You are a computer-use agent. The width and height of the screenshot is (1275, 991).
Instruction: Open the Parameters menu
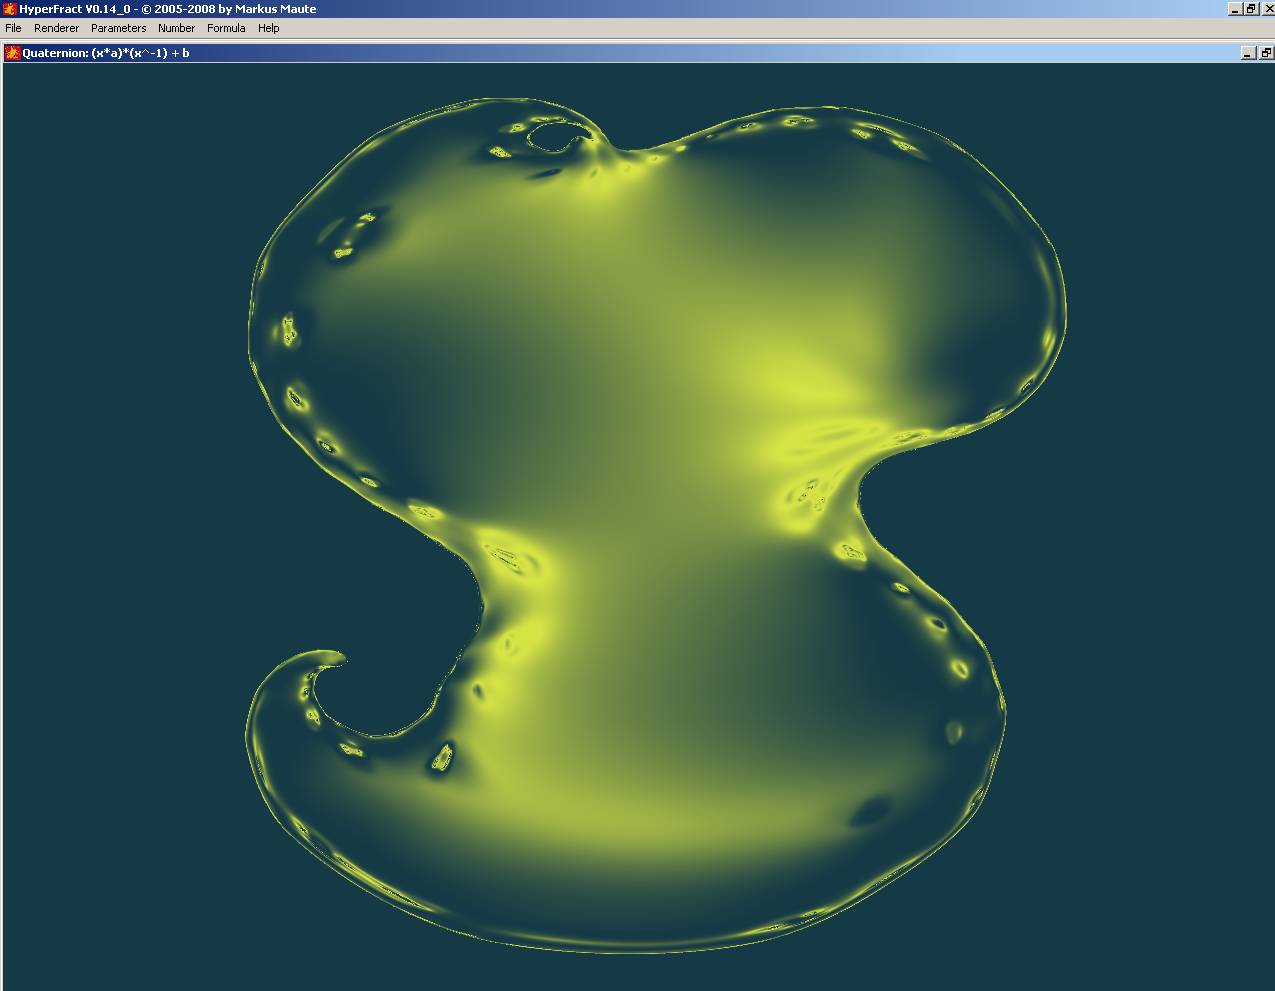click(x=118, y=28)
